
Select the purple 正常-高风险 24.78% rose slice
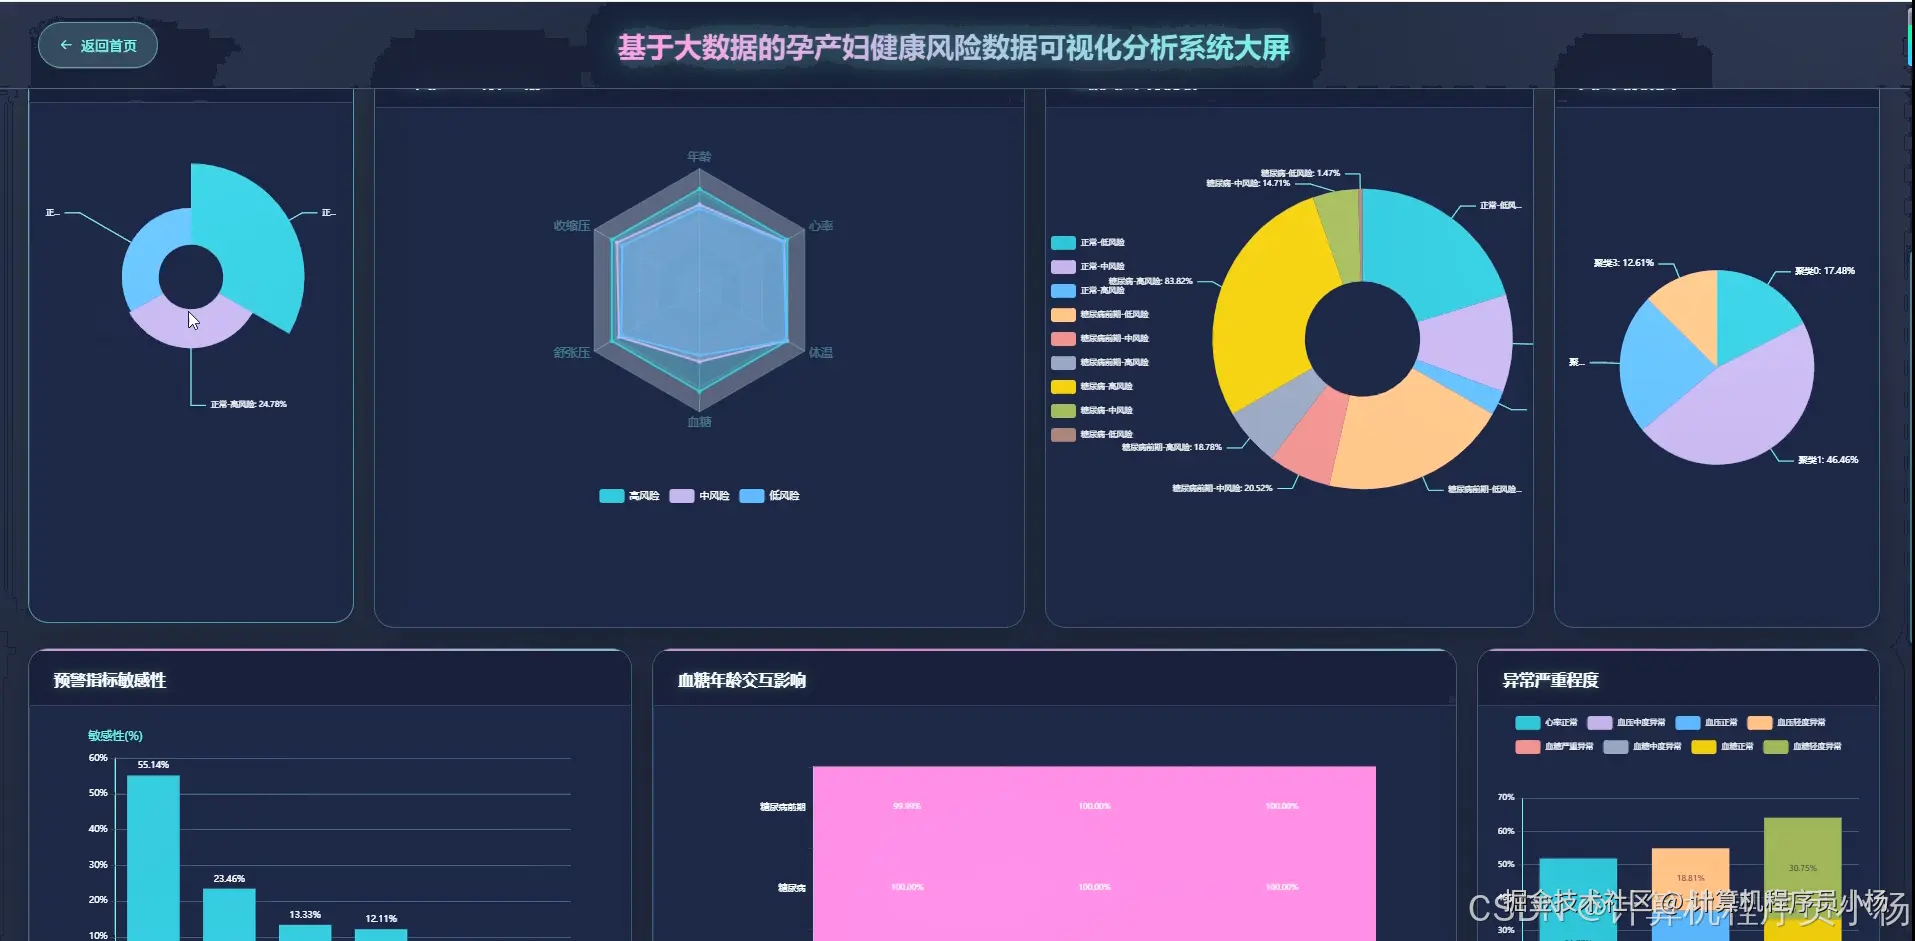(190, 328)
